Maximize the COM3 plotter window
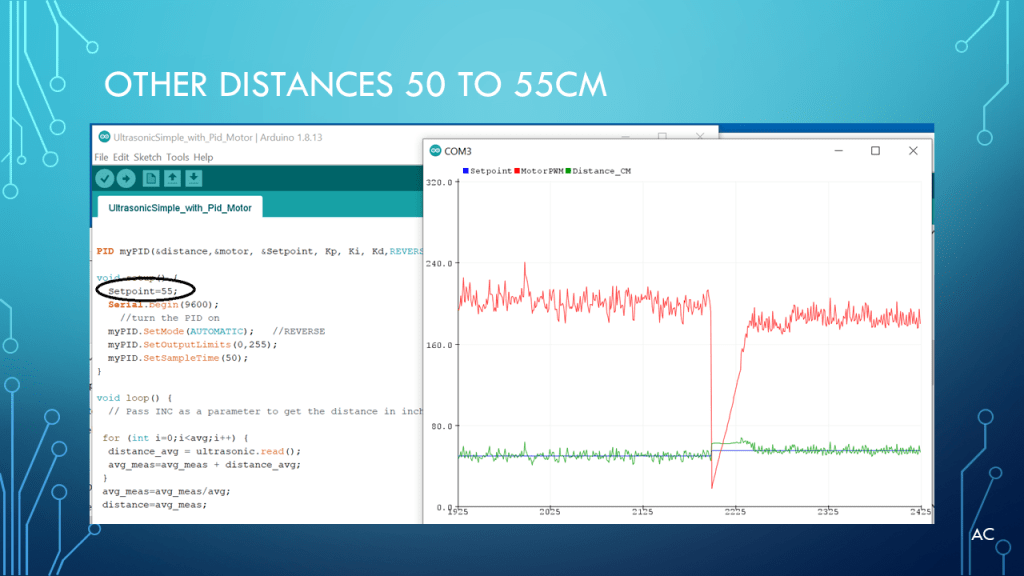 point(875,151)
